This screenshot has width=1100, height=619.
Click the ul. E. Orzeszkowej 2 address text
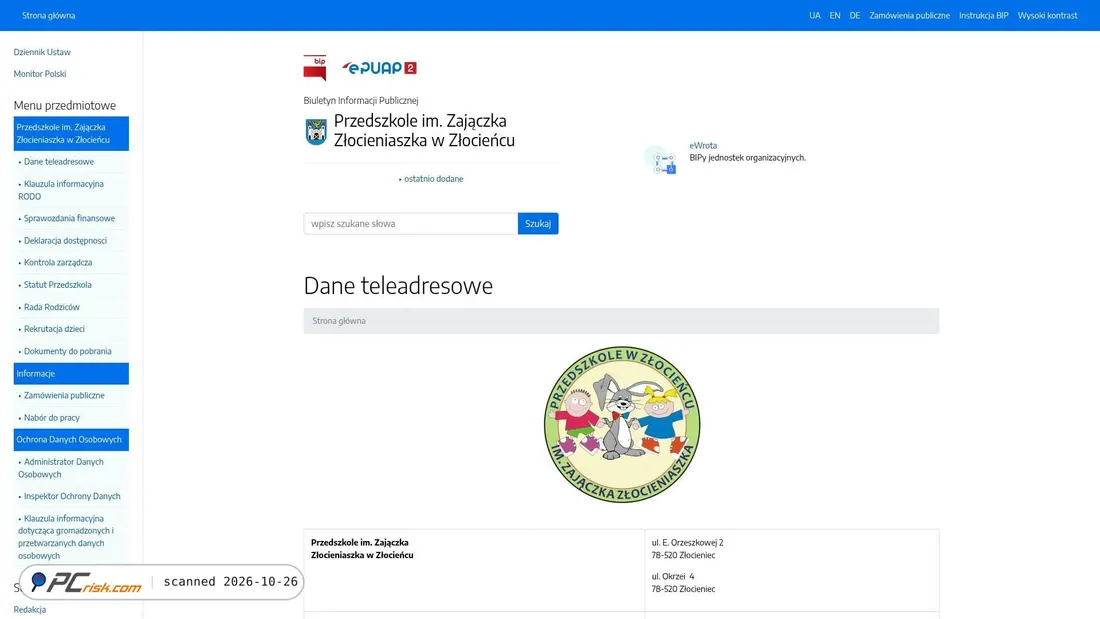pyautogui.click(x=687, y=543)
